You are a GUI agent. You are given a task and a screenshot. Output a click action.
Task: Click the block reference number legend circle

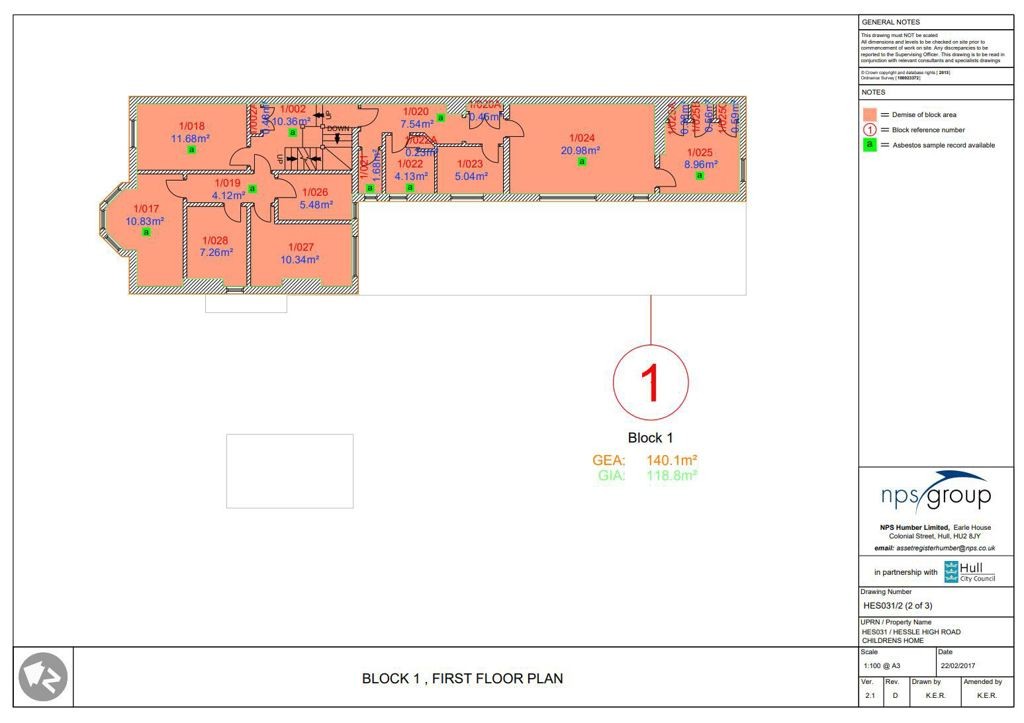(869, 130)
